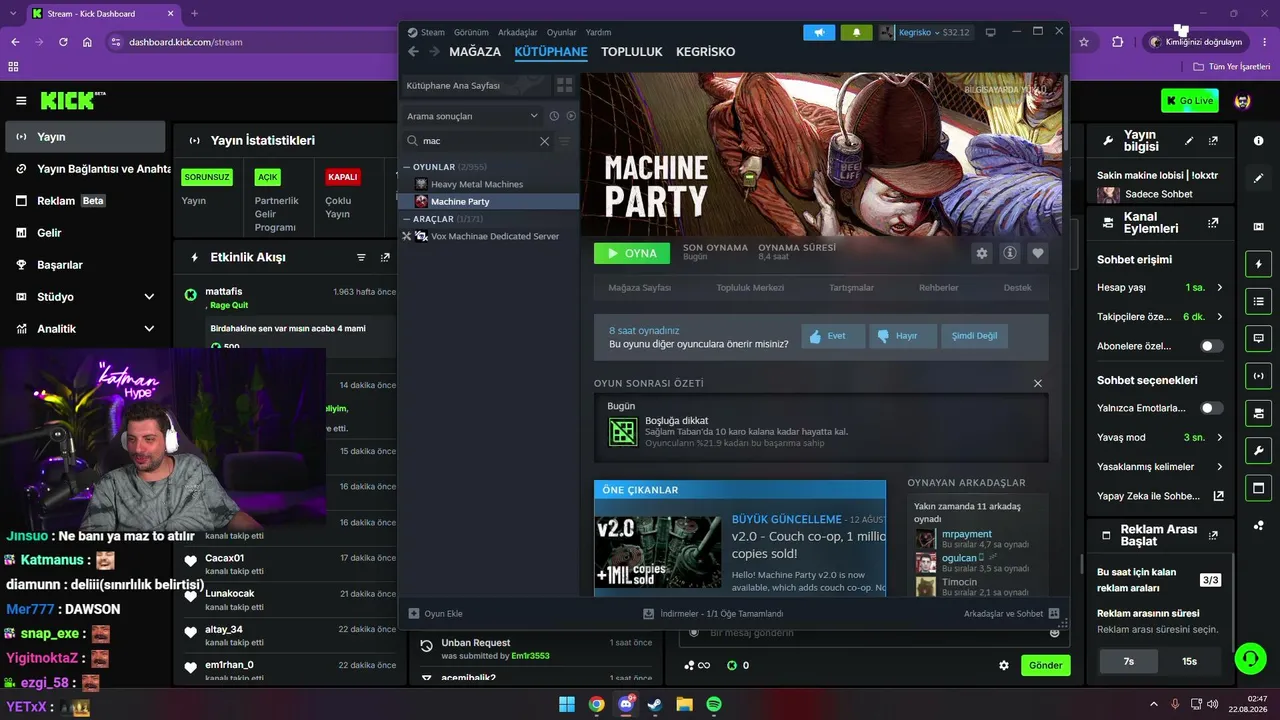Recommend game with Evet button
The image size is (1280, 720).
(833, 336)
